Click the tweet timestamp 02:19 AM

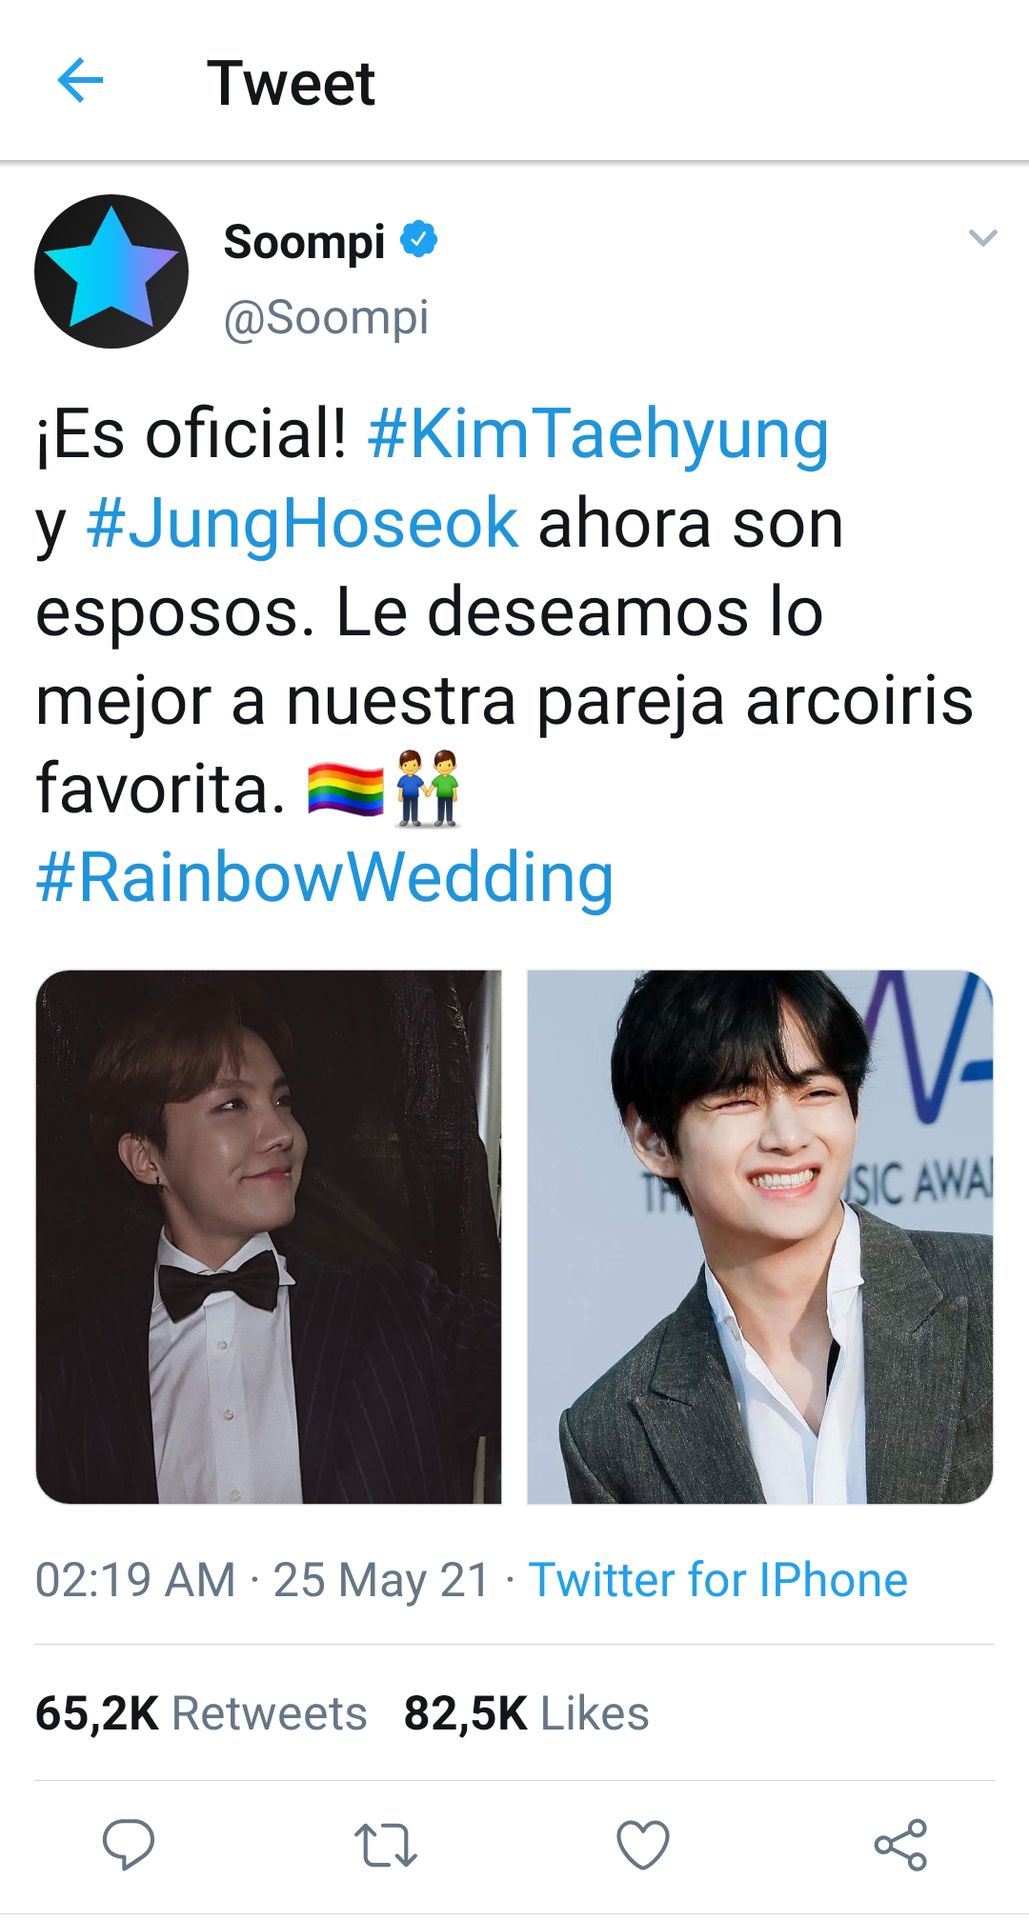click(135, 1581)
